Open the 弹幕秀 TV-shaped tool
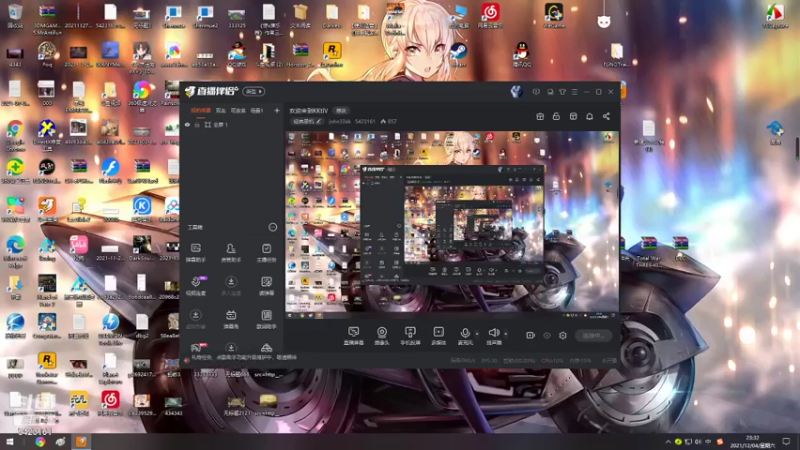This screenshot has height=450, width=800. (x=231, y=319)
